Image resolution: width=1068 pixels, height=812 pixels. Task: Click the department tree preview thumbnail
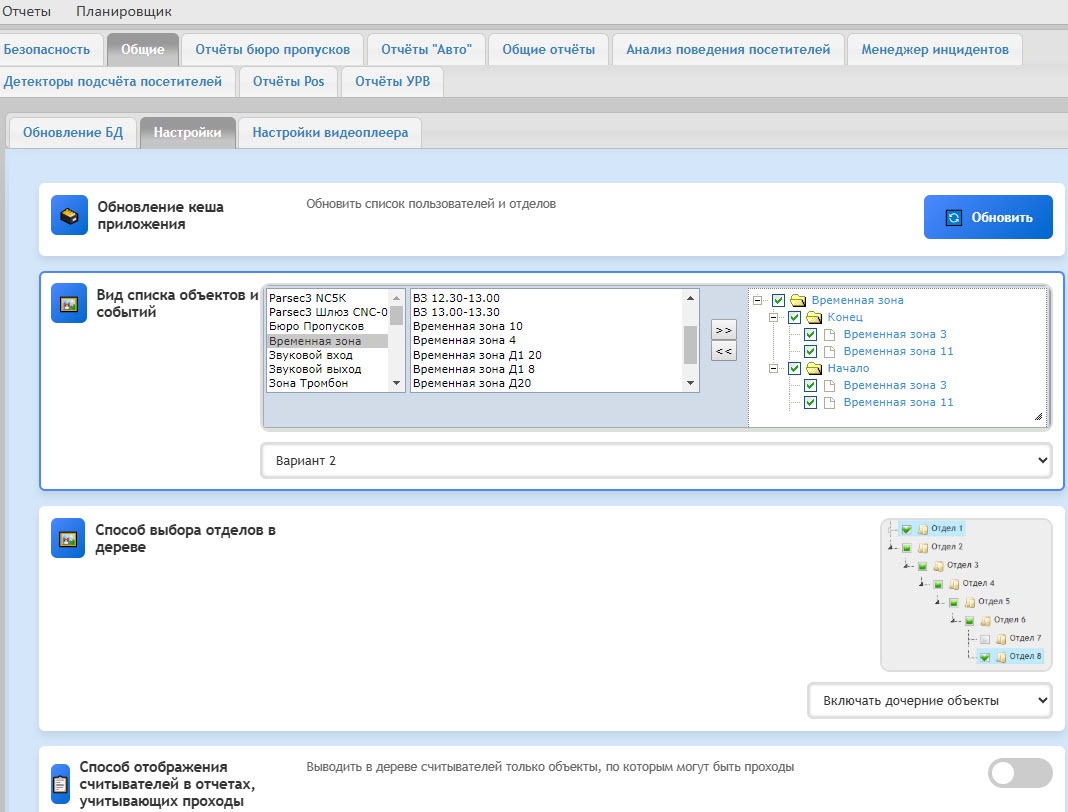click(967, 595)
